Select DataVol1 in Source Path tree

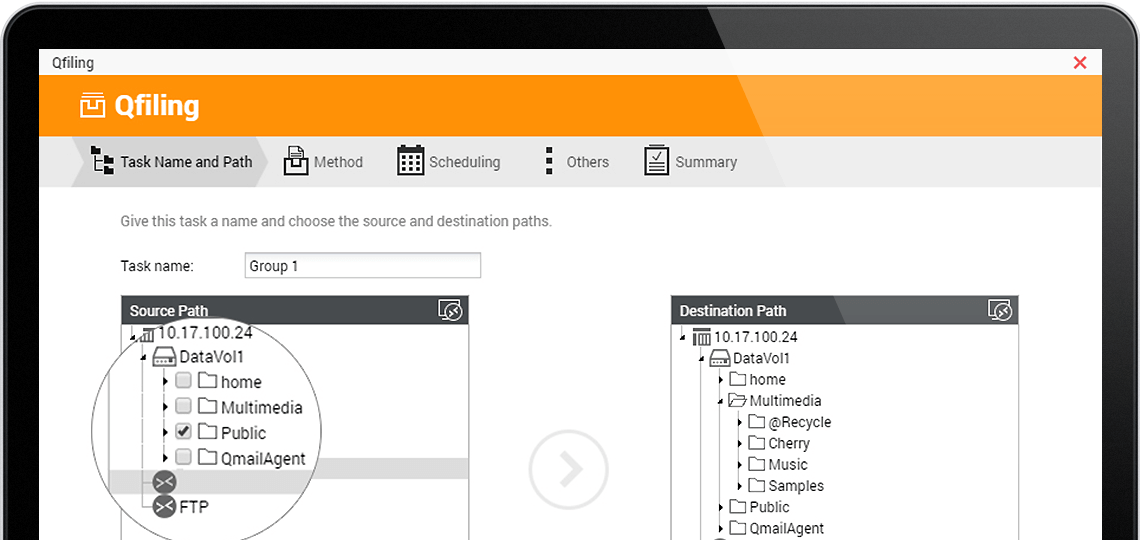pyautogui.click(x=212, y=357)
